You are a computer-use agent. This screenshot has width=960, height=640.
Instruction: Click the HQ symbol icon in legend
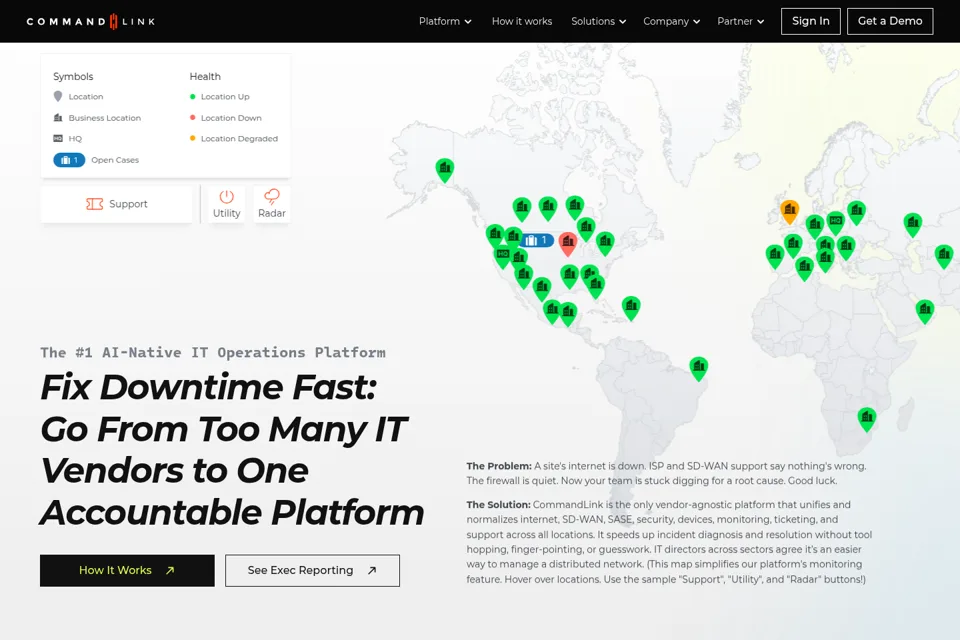tap(58, 138)
